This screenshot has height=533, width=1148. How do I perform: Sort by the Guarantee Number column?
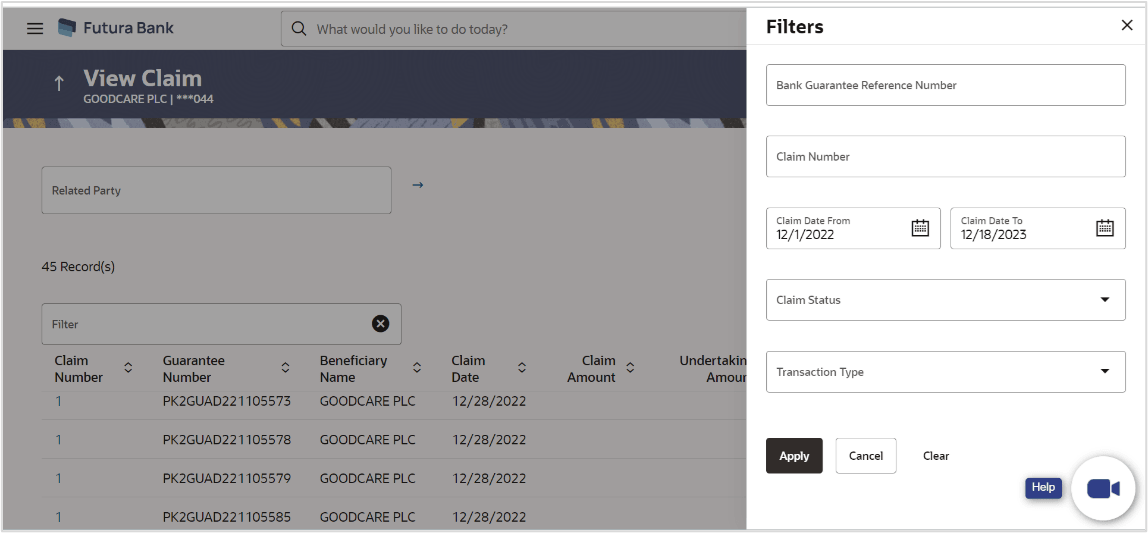[285, 368]
